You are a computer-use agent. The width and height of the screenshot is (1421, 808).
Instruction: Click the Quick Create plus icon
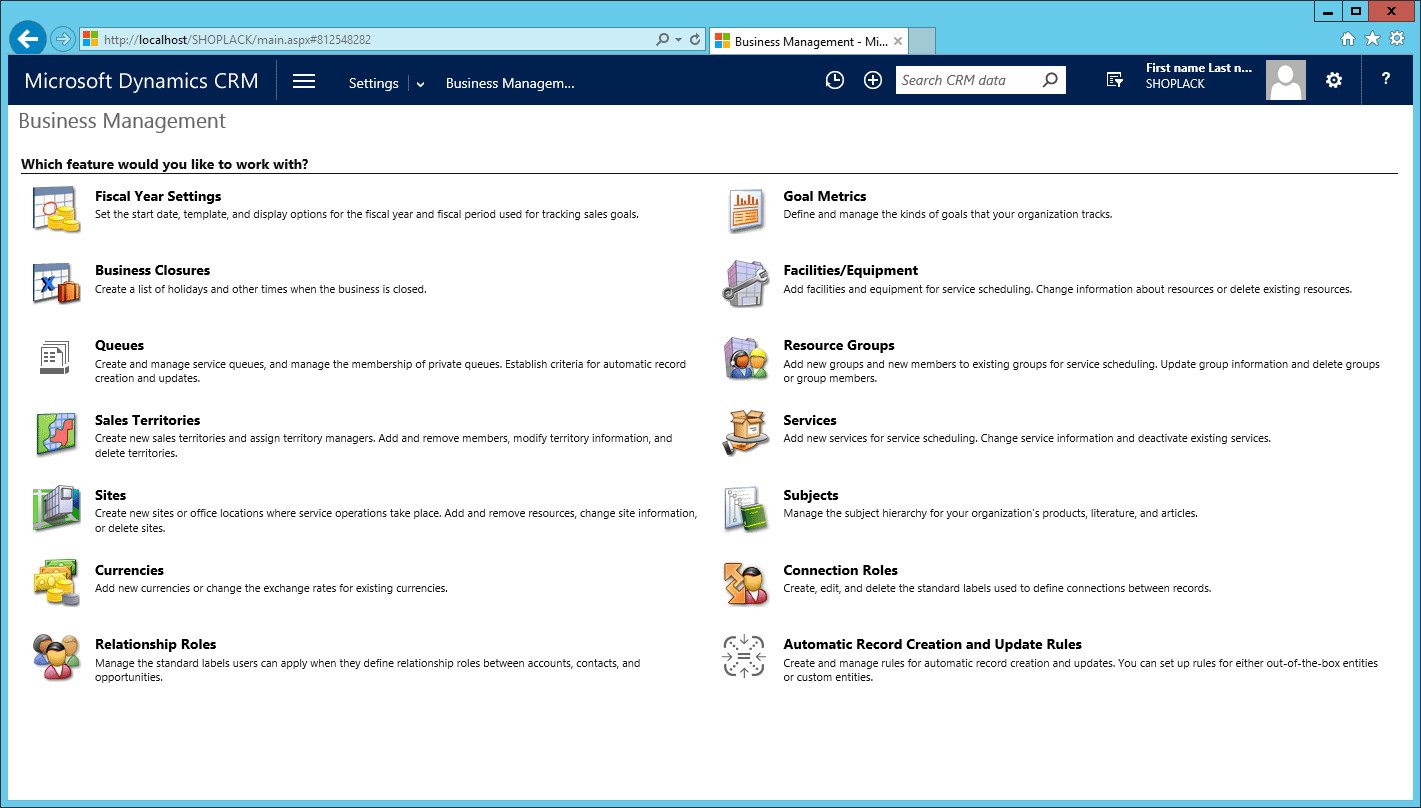coord(873,81)
